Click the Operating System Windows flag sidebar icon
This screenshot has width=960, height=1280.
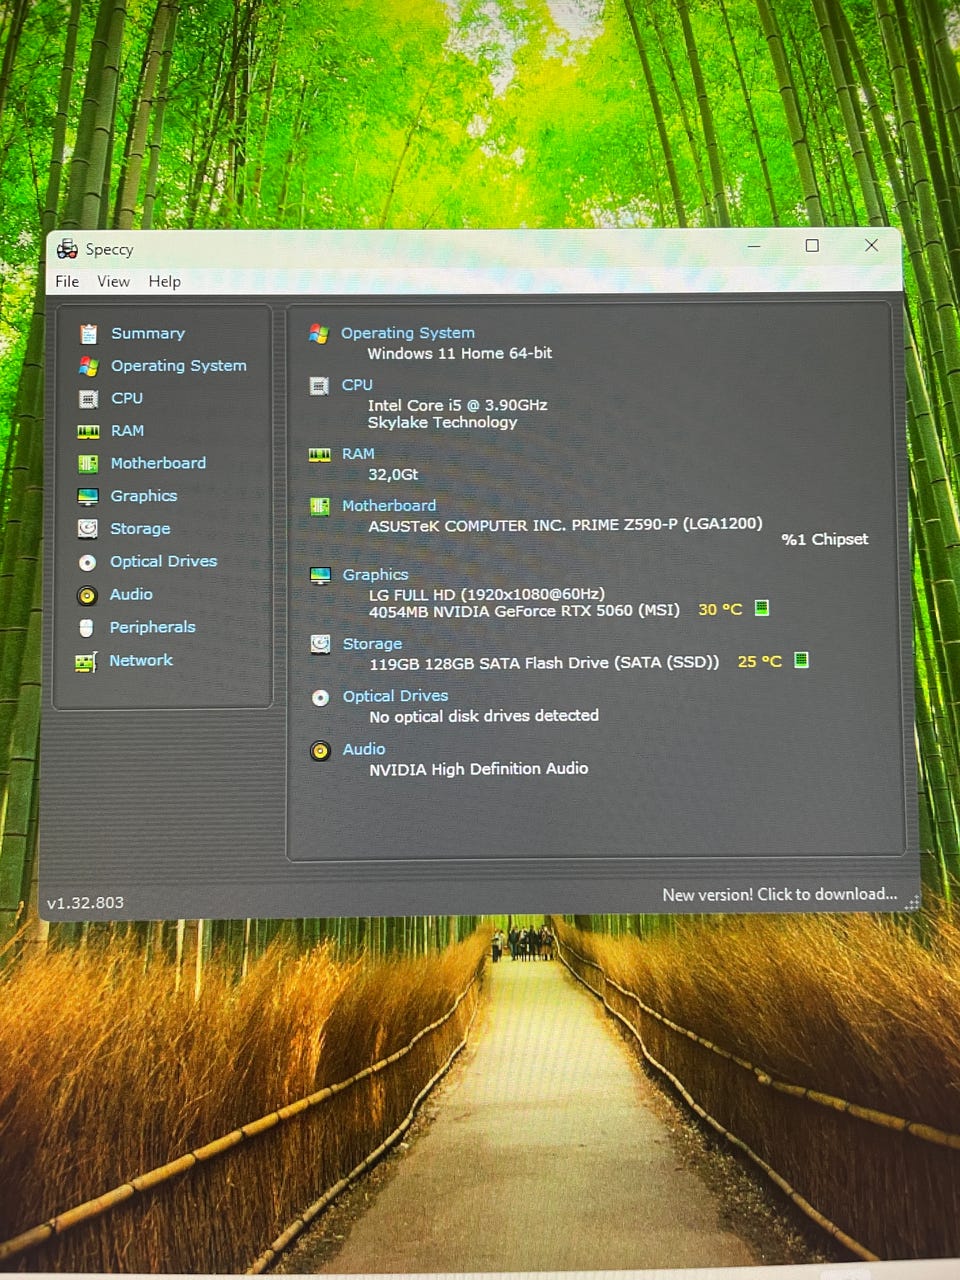pos(88,367)
